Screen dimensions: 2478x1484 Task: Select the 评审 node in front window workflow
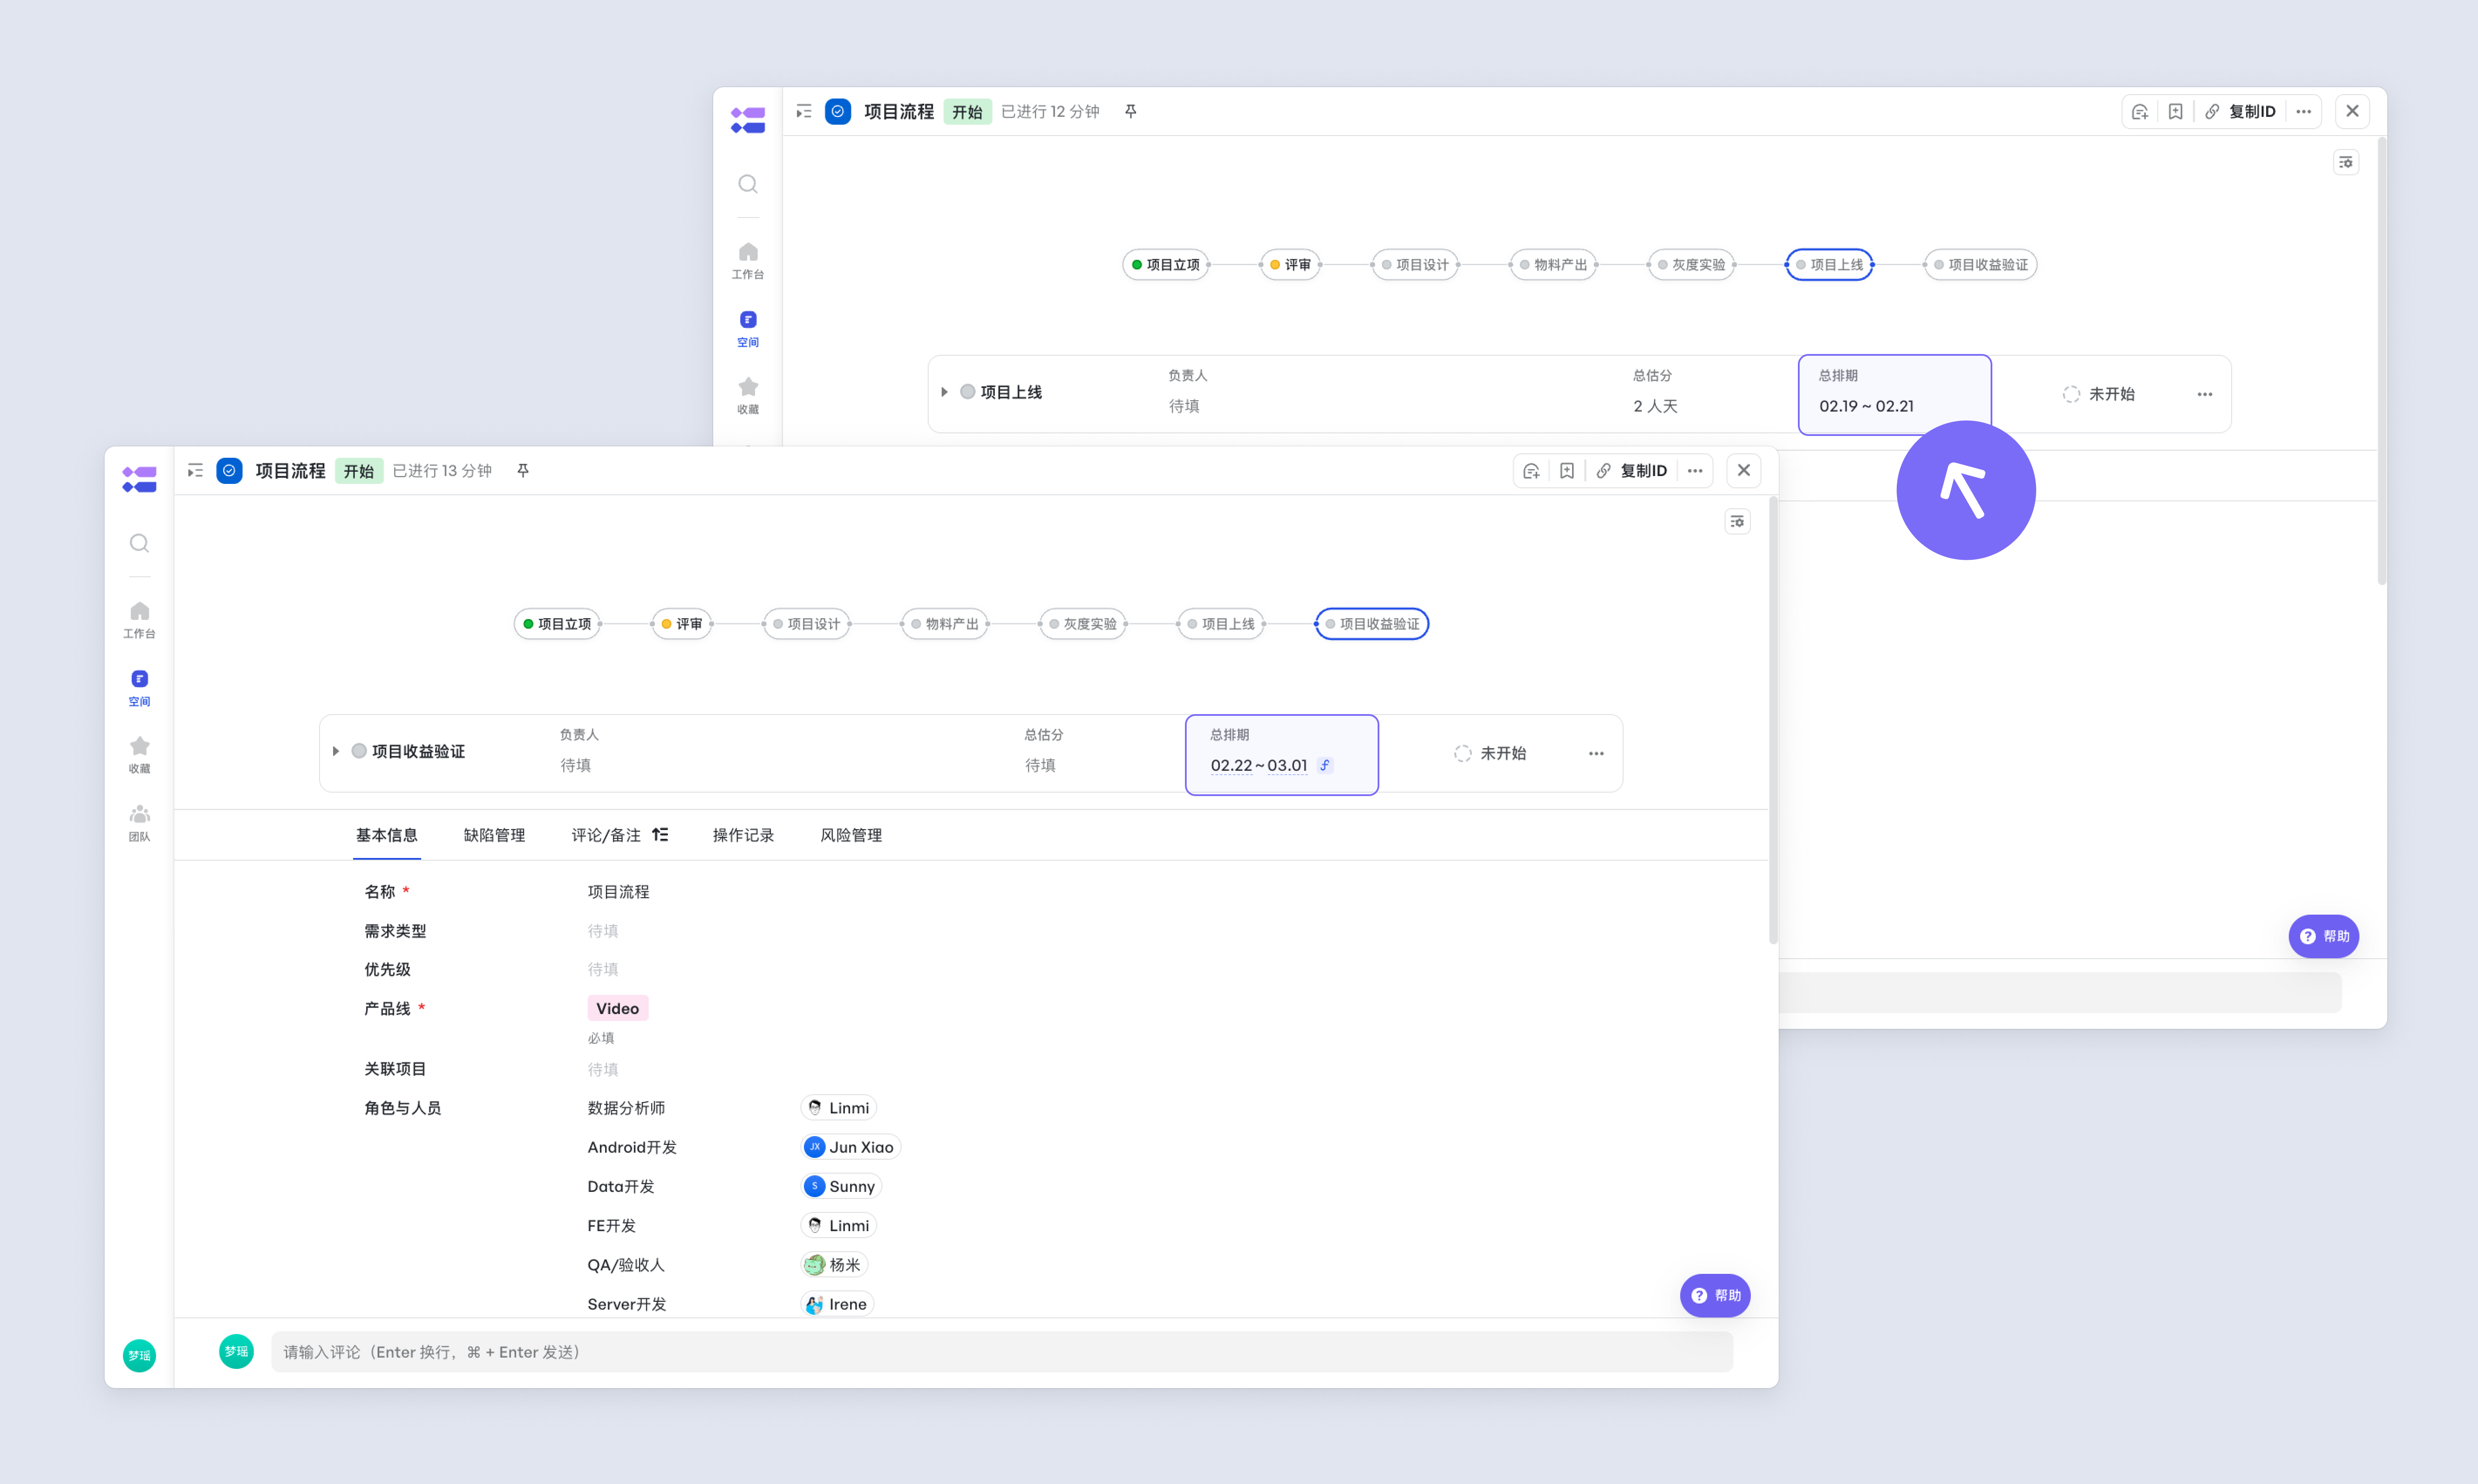coord(681,624)
